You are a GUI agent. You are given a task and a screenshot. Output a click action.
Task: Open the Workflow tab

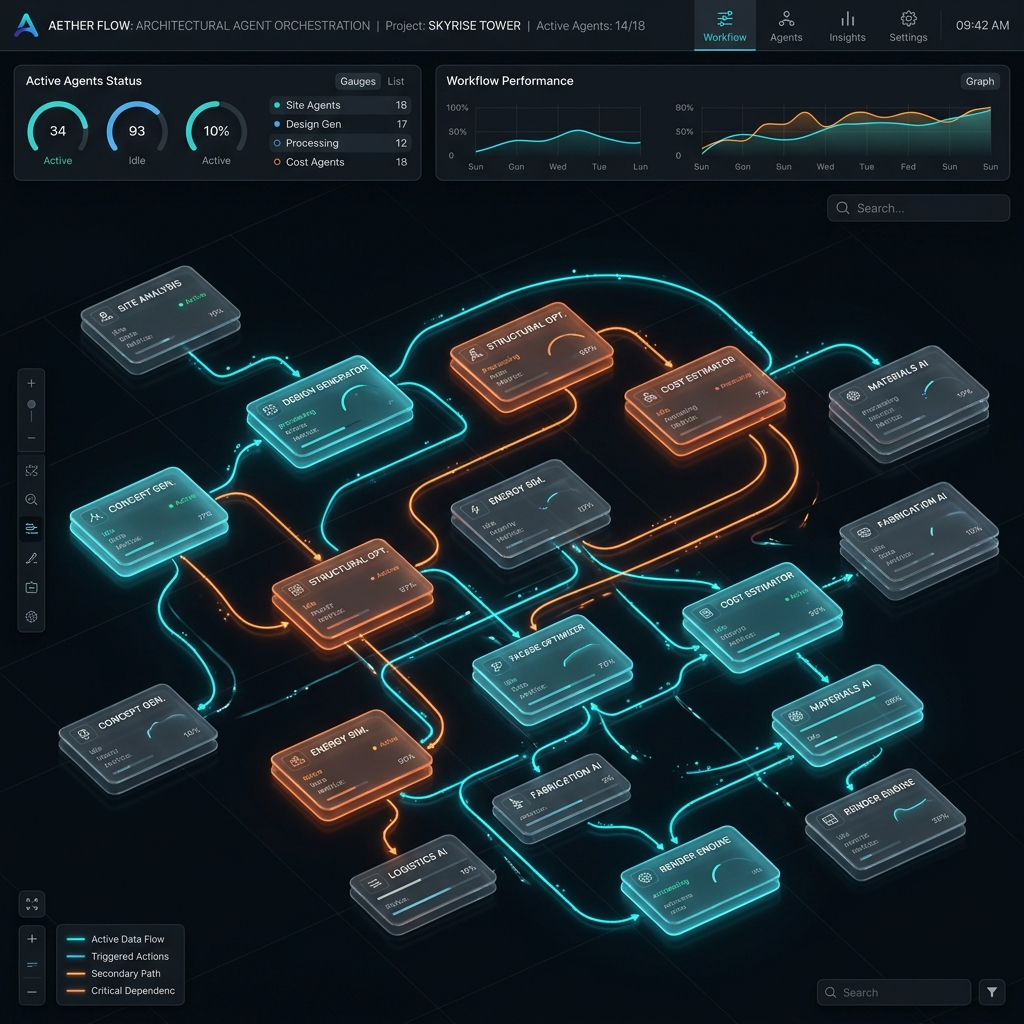coord(724,26)
